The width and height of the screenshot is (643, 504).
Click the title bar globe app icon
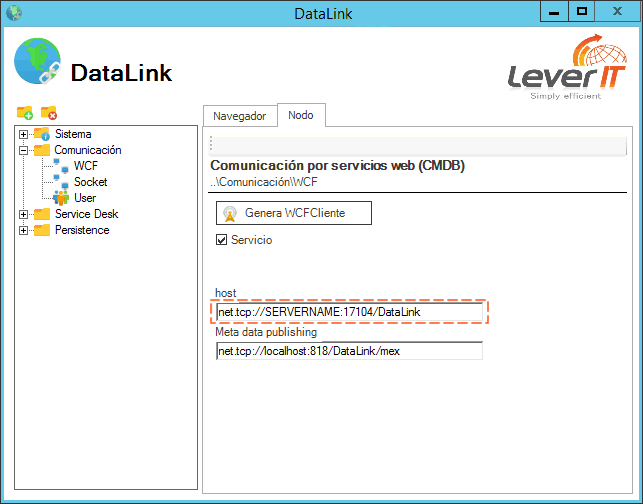click(x=14, y=13)
